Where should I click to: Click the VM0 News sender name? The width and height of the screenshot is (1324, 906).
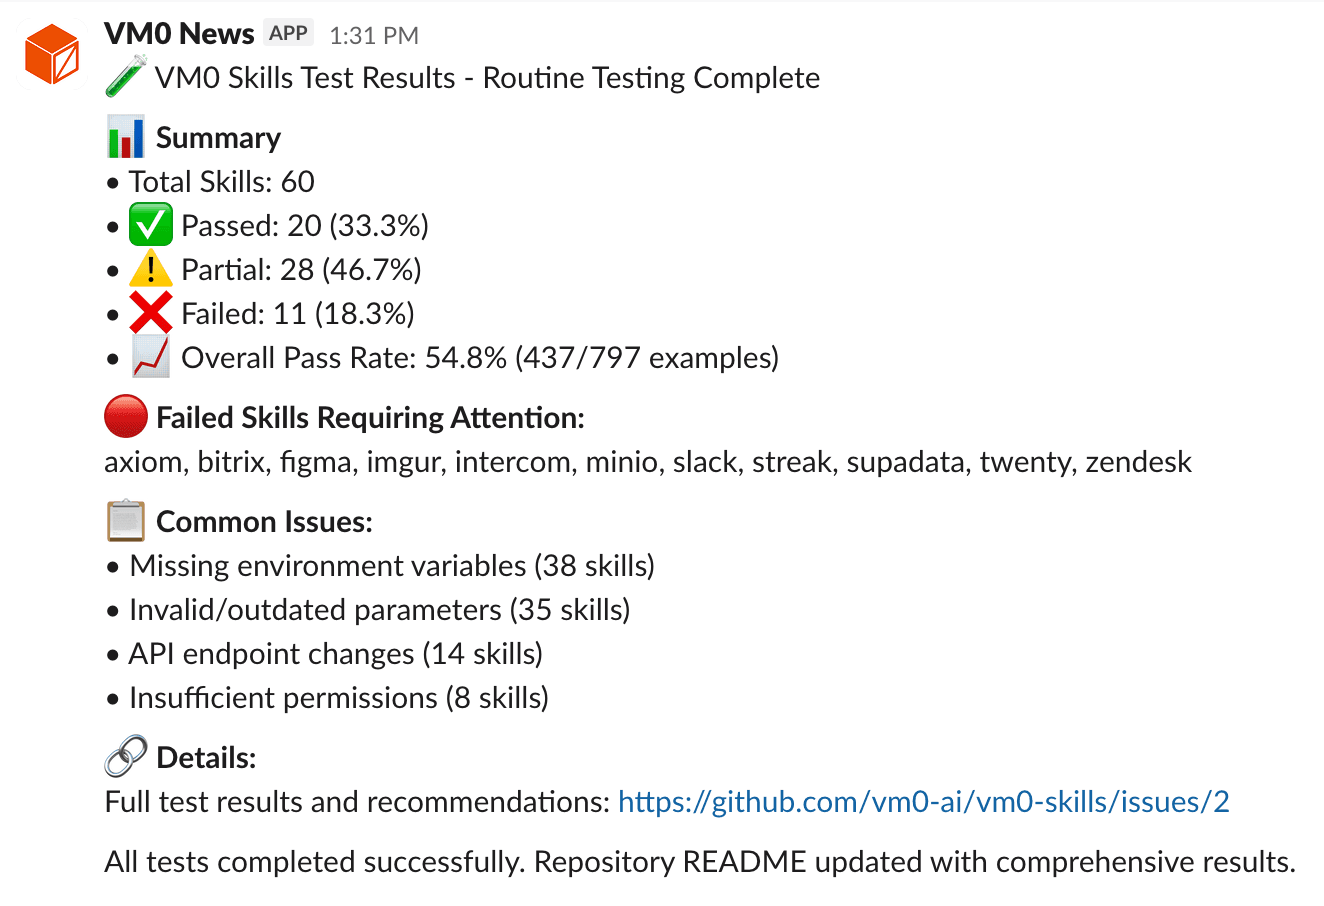(179, 34)
